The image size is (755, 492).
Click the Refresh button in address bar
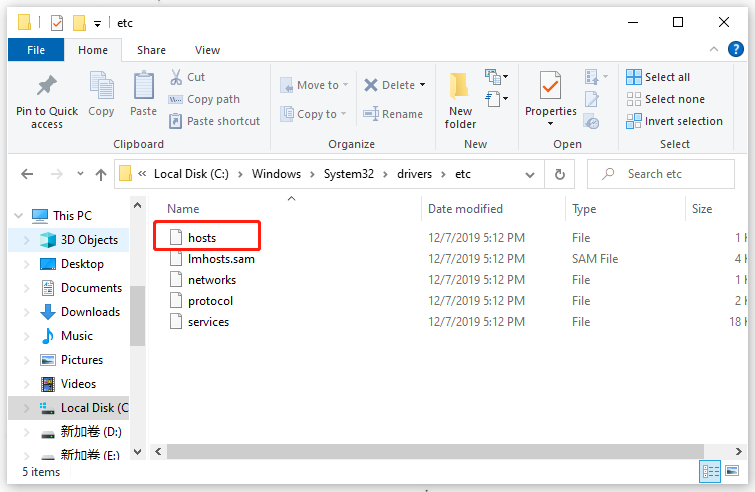point(560,174)
